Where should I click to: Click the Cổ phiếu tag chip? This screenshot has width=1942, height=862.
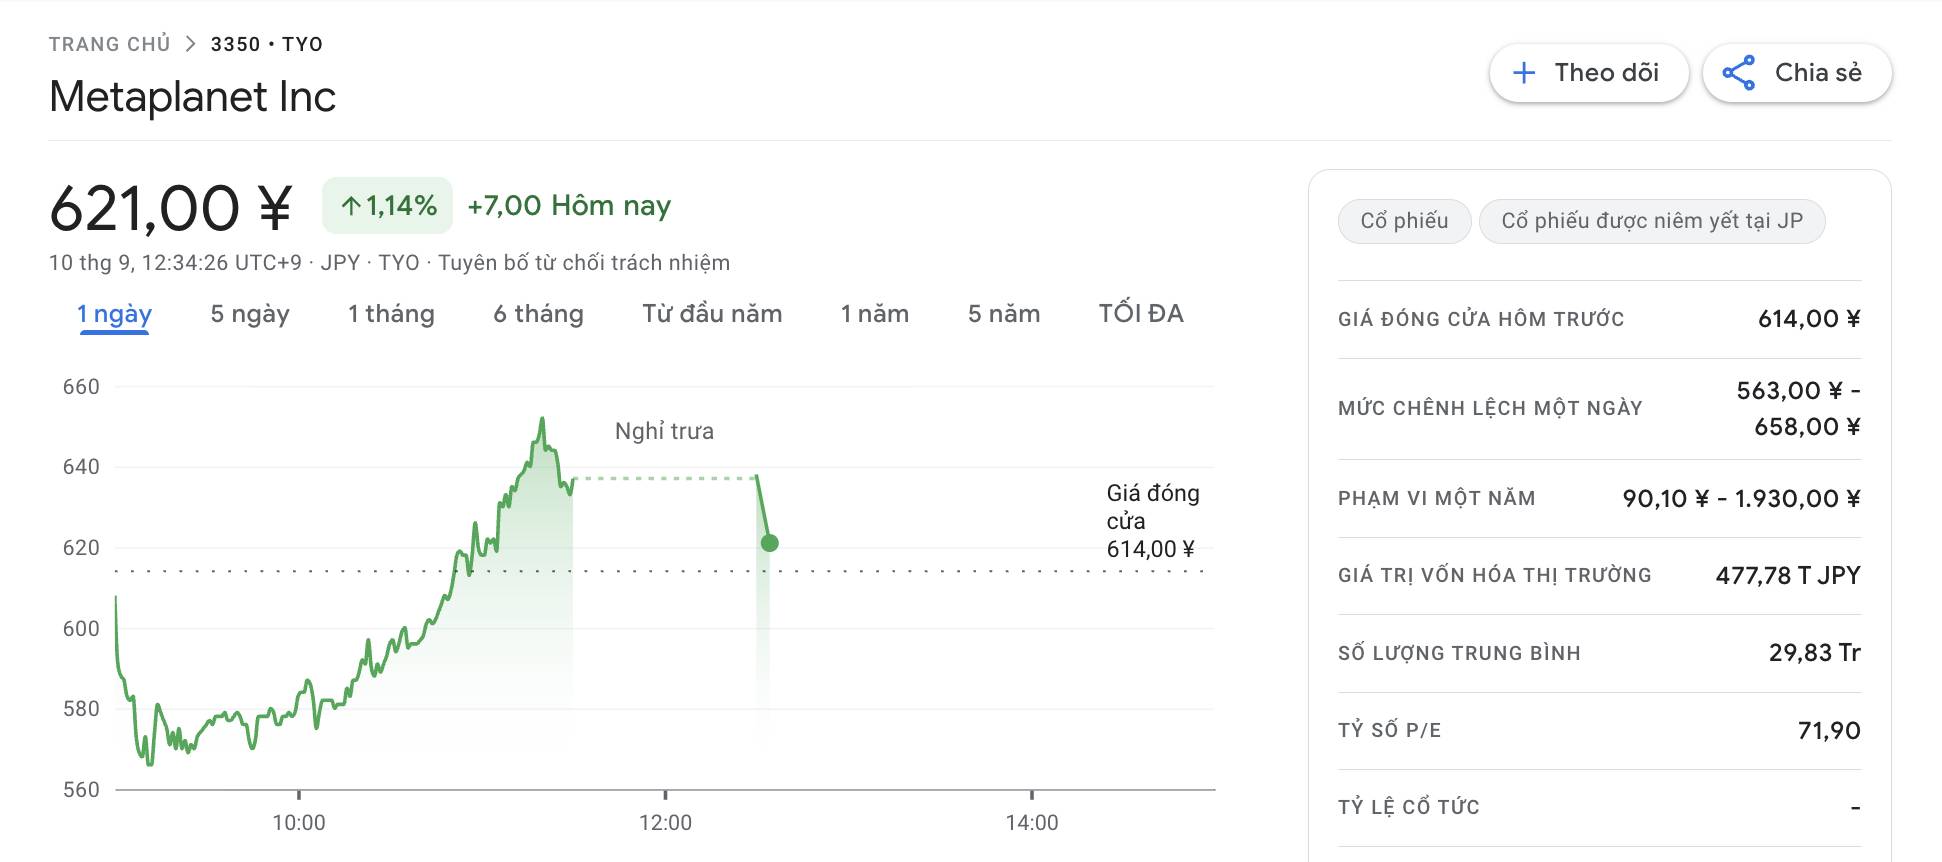[1404, 221]
